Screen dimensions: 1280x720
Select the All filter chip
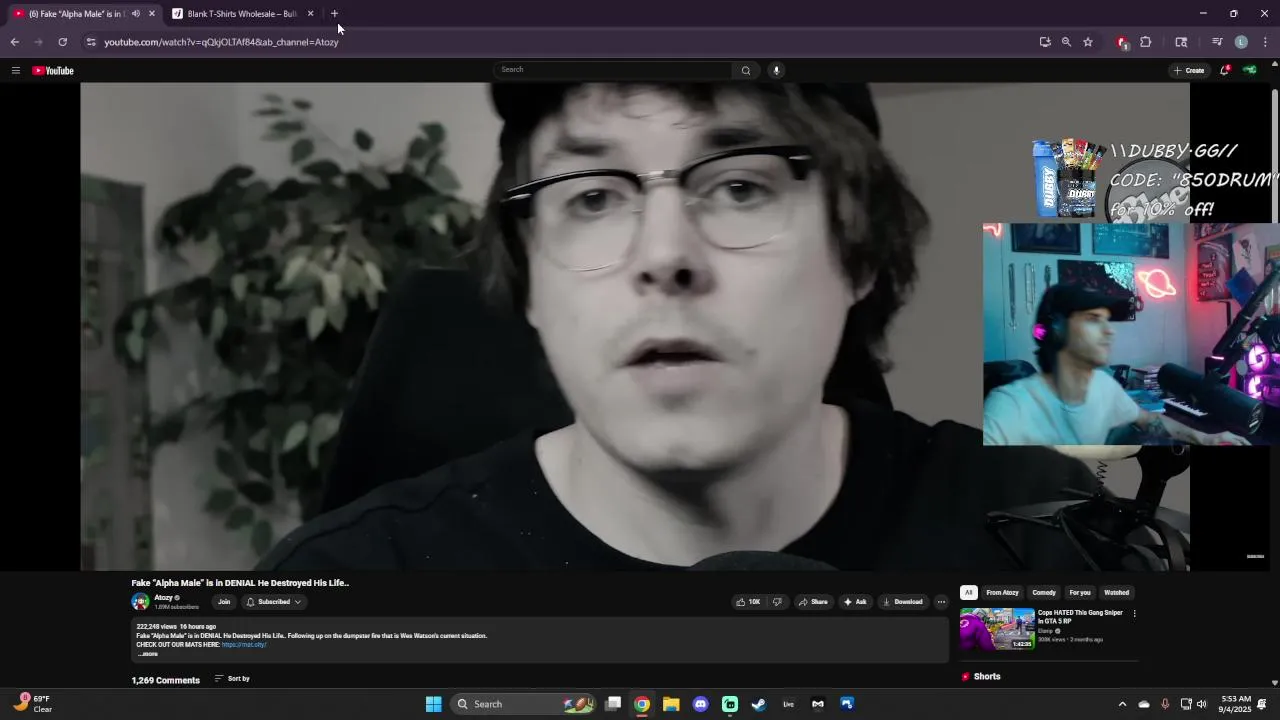point(968,593)
